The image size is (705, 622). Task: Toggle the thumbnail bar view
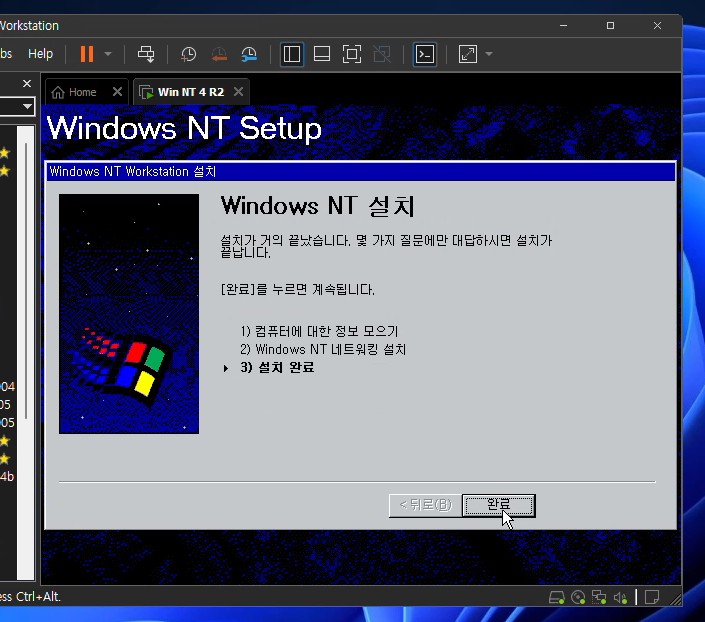pyautogui.click(x=322, y=54)
